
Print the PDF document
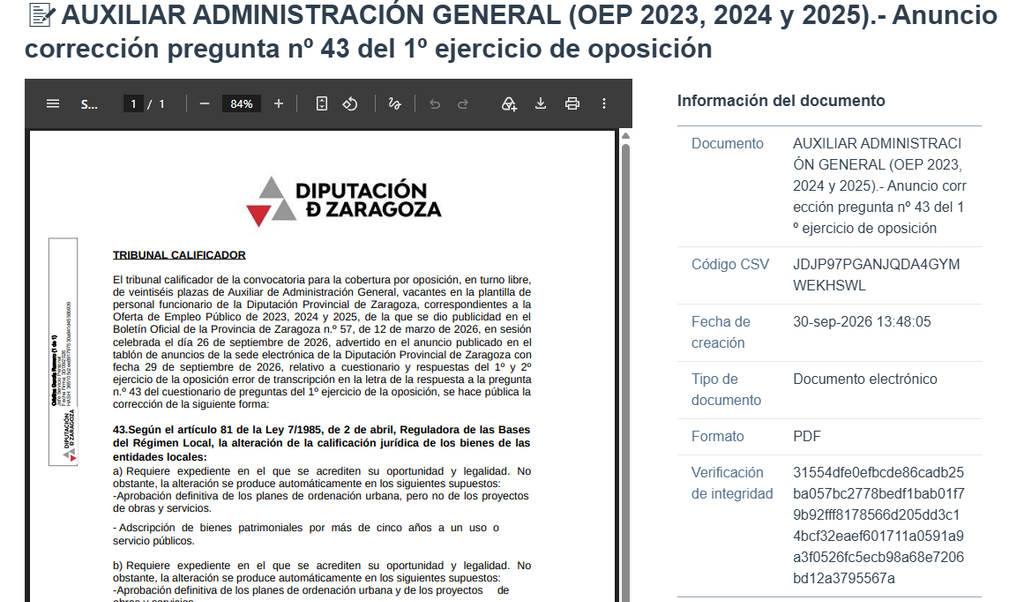click(572, 104)
